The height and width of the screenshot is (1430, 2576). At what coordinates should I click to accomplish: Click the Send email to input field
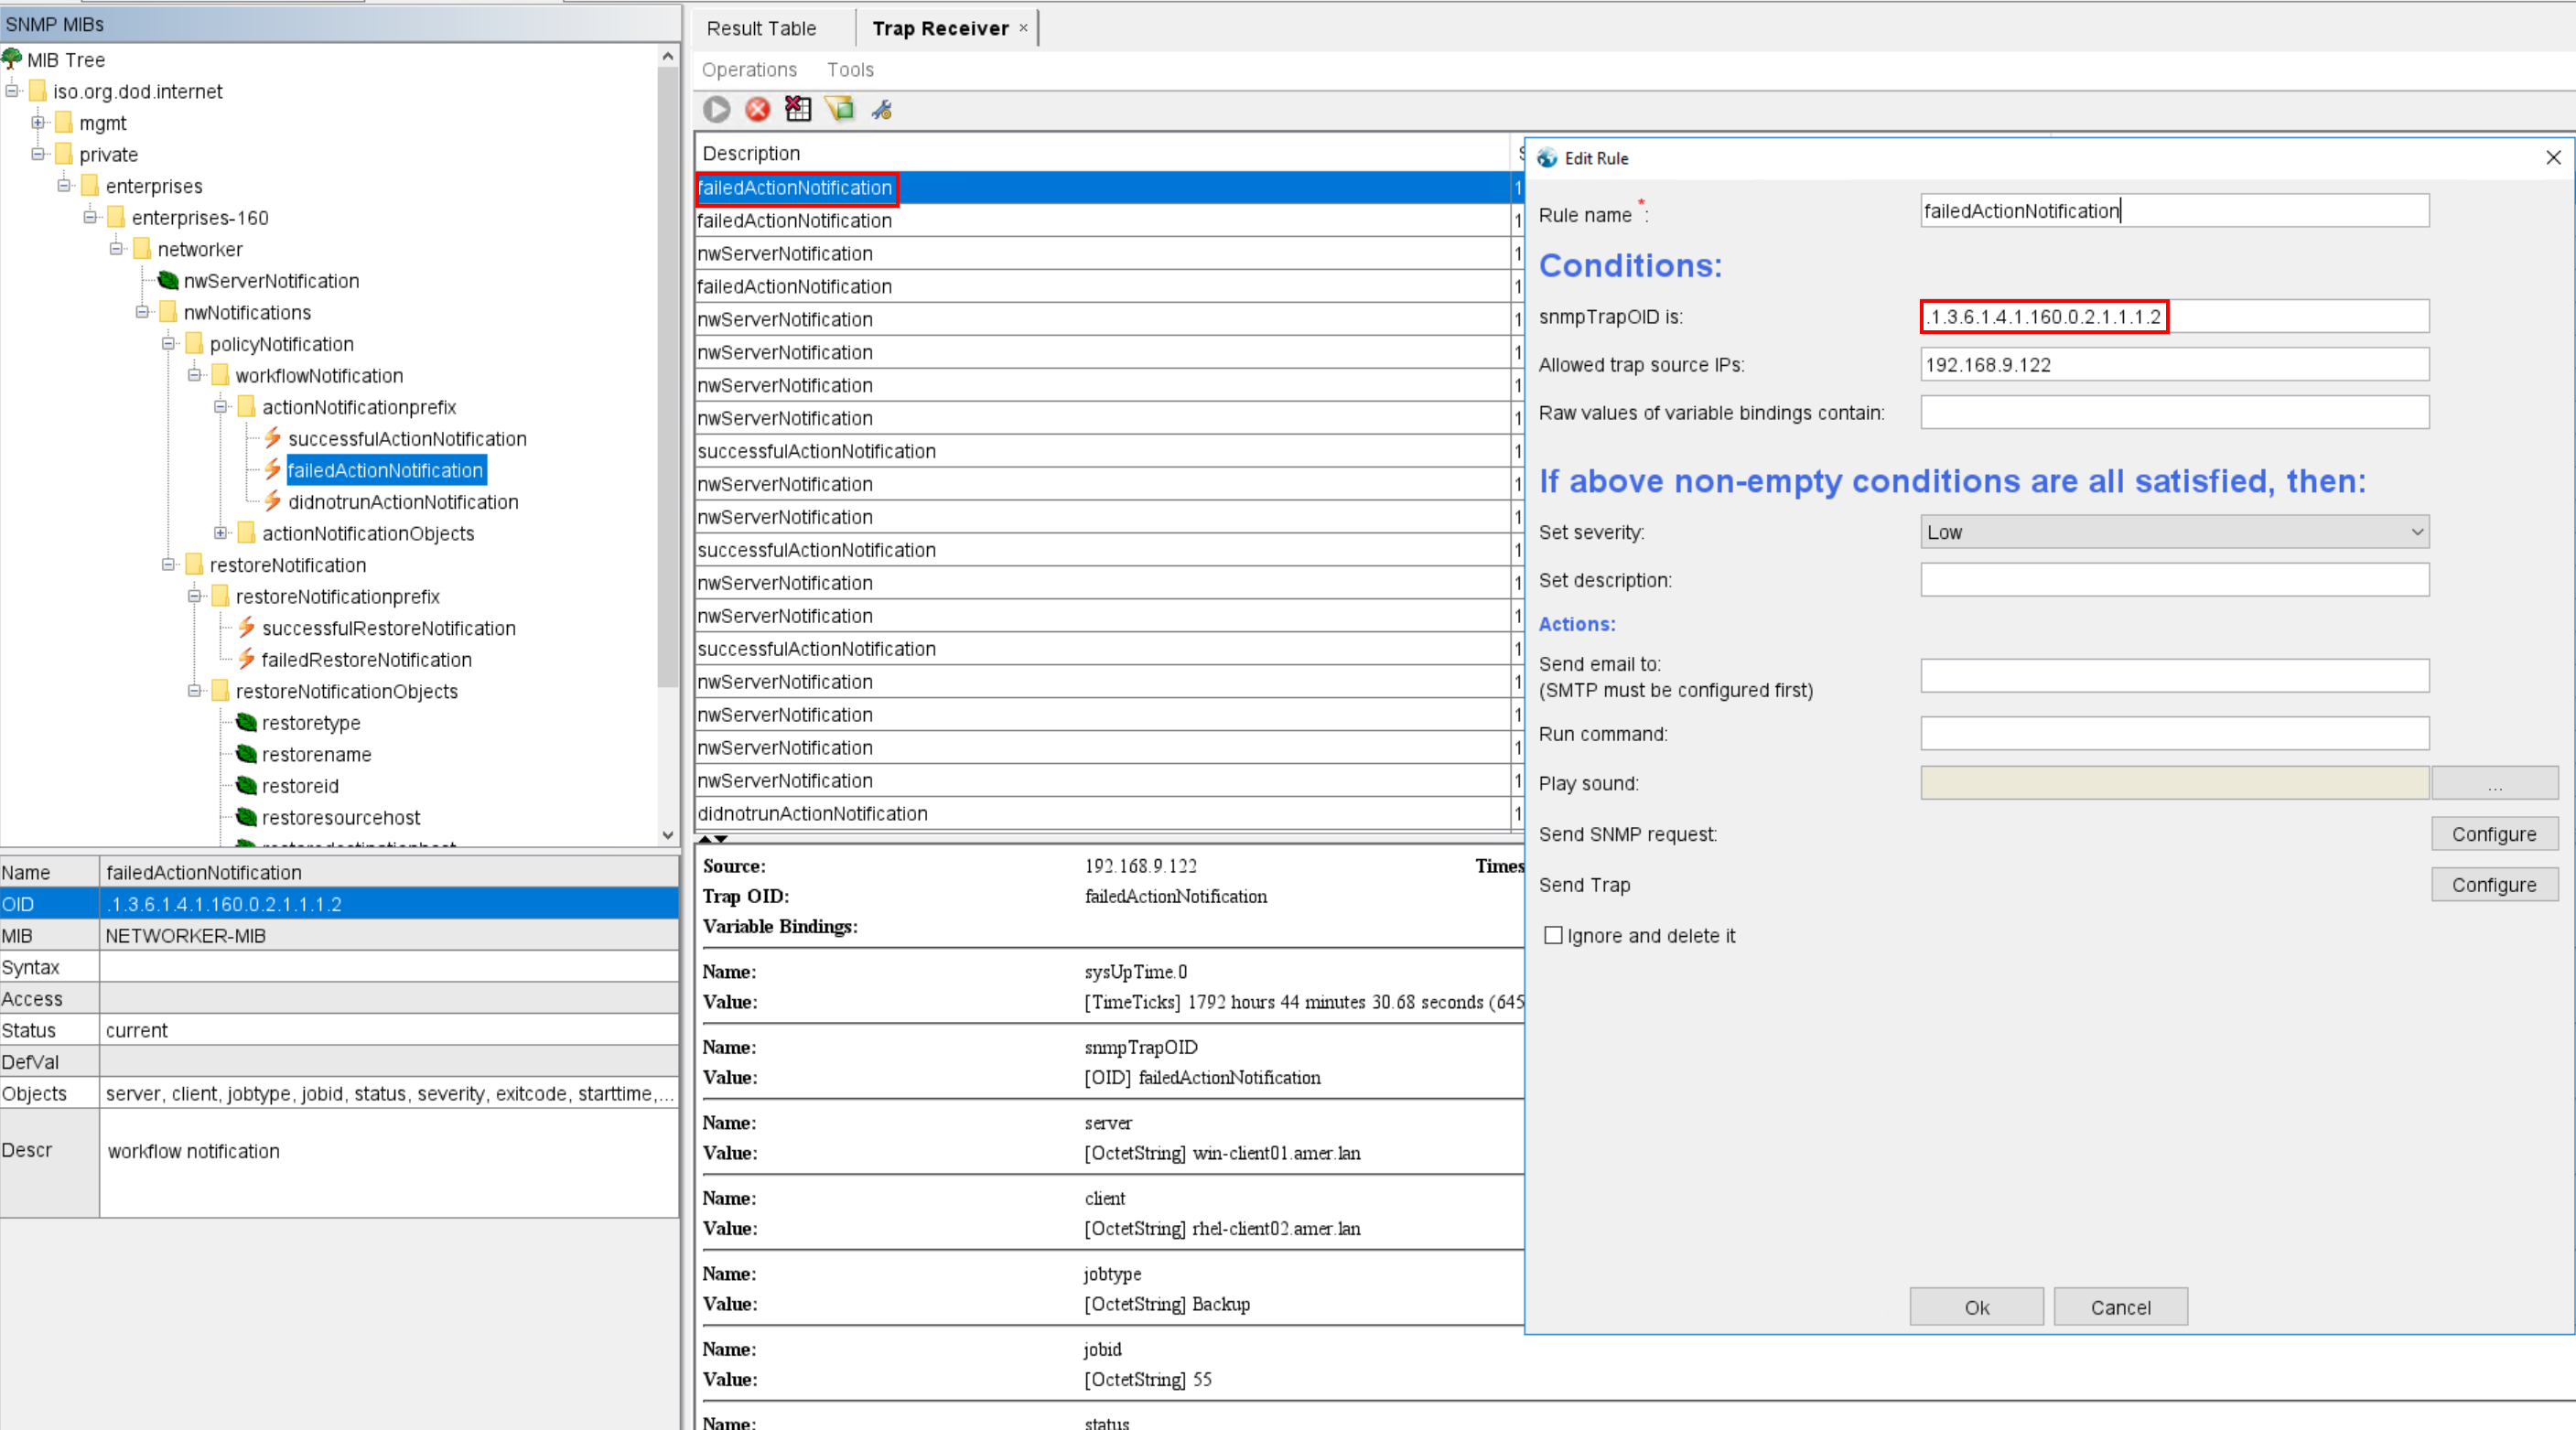(x=2174, y=676)
